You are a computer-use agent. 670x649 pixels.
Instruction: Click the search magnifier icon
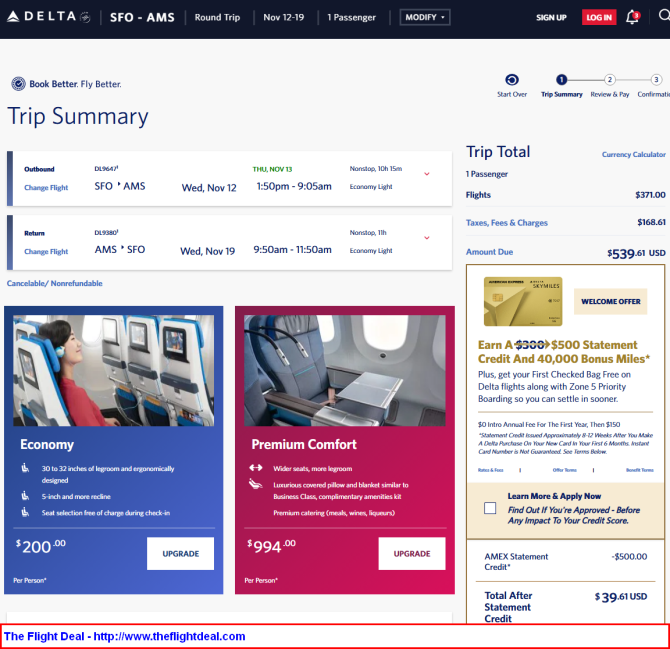(664, 16)
